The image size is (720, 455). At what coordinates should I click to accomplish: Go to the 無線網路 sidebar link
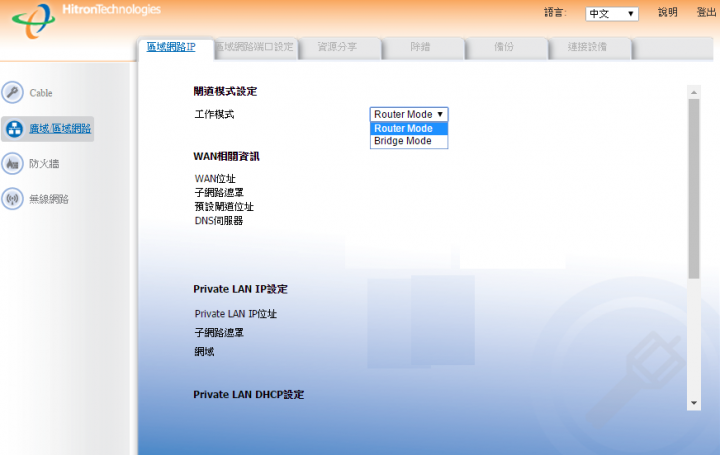49,199
